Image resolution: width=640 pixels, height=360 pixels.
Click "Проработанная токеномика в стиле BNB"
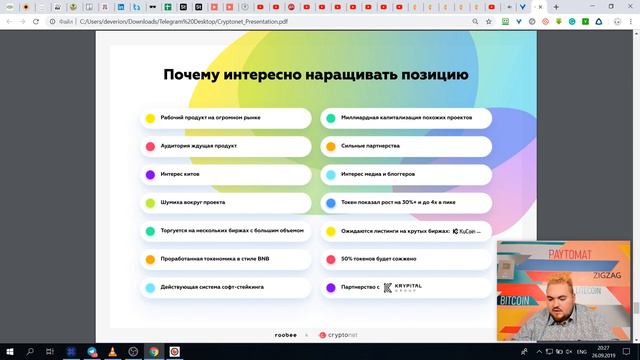point(215,259)
